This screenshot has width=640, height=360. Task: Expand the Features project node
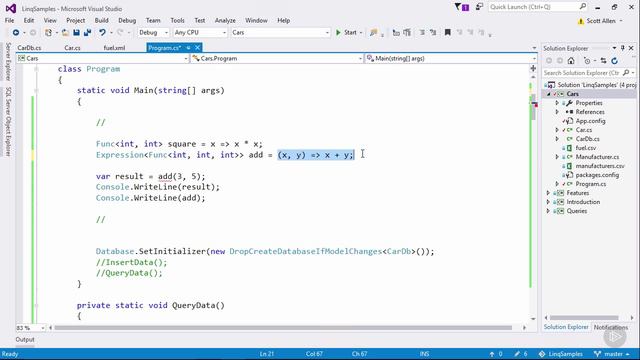(x=548, y=193)
